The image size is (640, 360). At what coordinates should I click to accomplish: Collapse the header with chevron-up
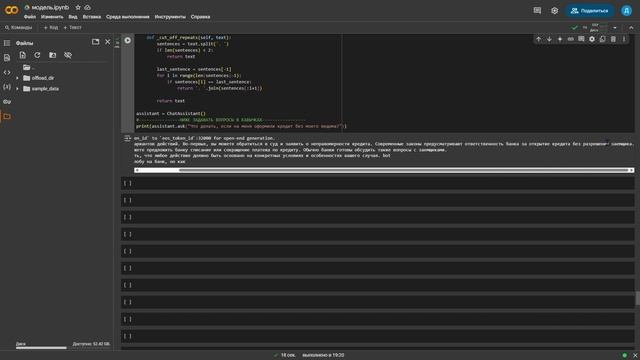pos(631,28)
